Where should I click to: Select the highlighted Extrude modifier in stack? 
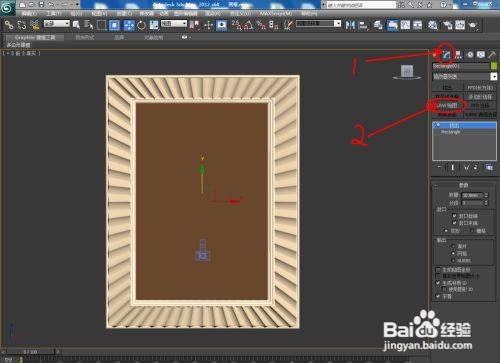tap(465, 125)
